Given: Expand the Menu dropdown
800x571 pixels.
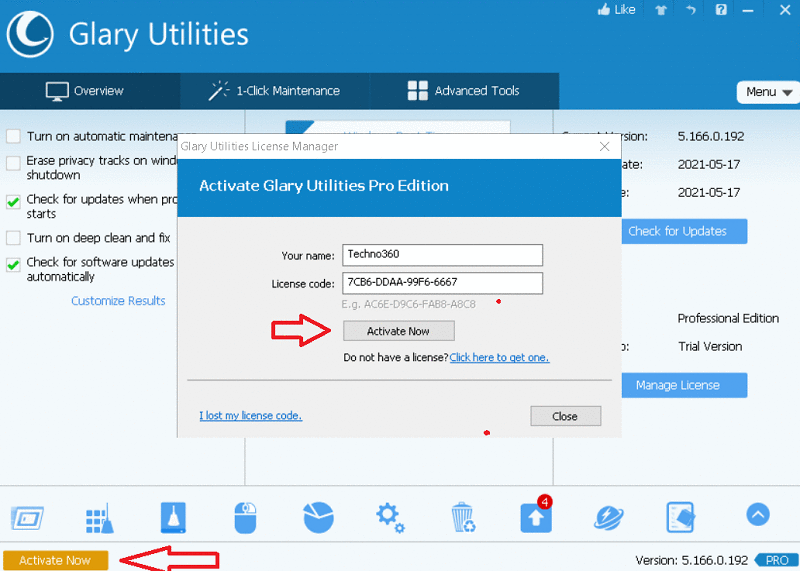Looking at the screenshot, I should click(x=767, y=92).
